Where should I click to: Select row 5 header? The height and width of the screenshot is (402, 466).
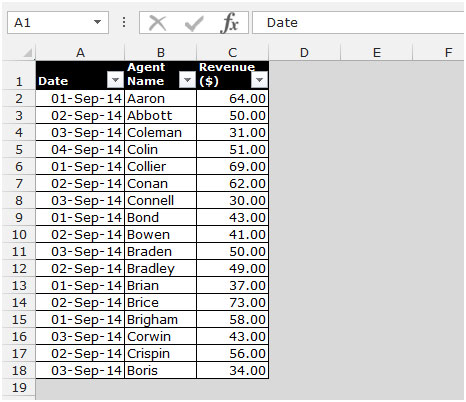pyautogui.click(x=19, y=149)
